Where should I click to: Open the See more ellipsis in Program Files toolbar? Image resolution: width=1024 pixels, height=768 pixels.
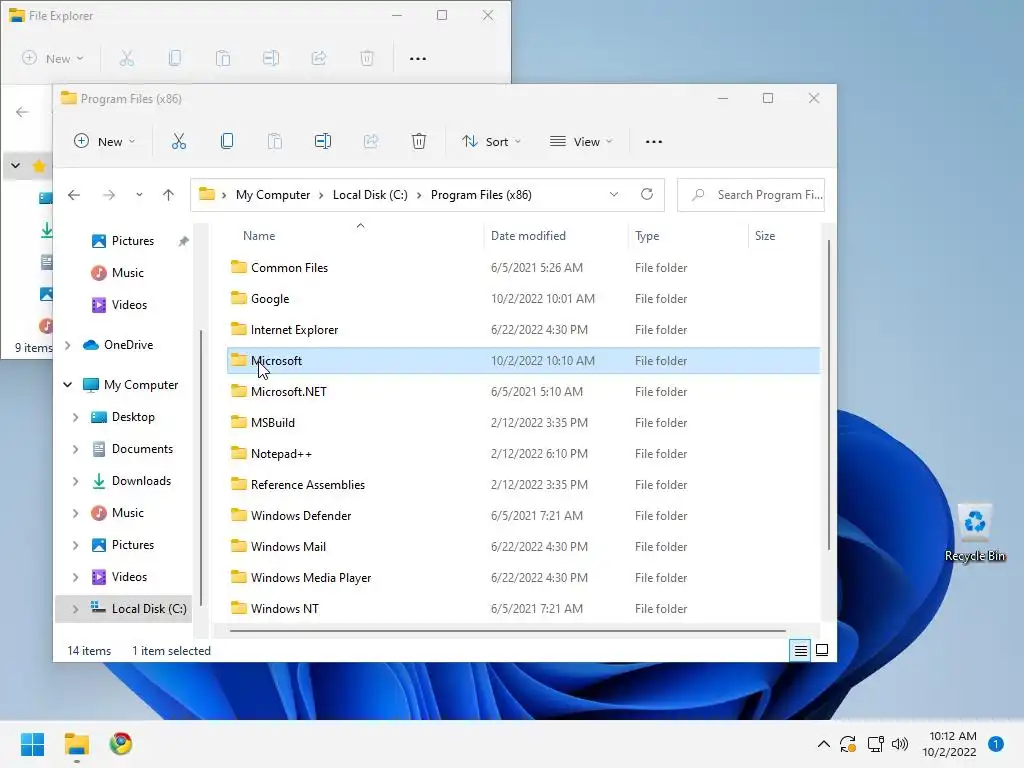click(654, 142)
